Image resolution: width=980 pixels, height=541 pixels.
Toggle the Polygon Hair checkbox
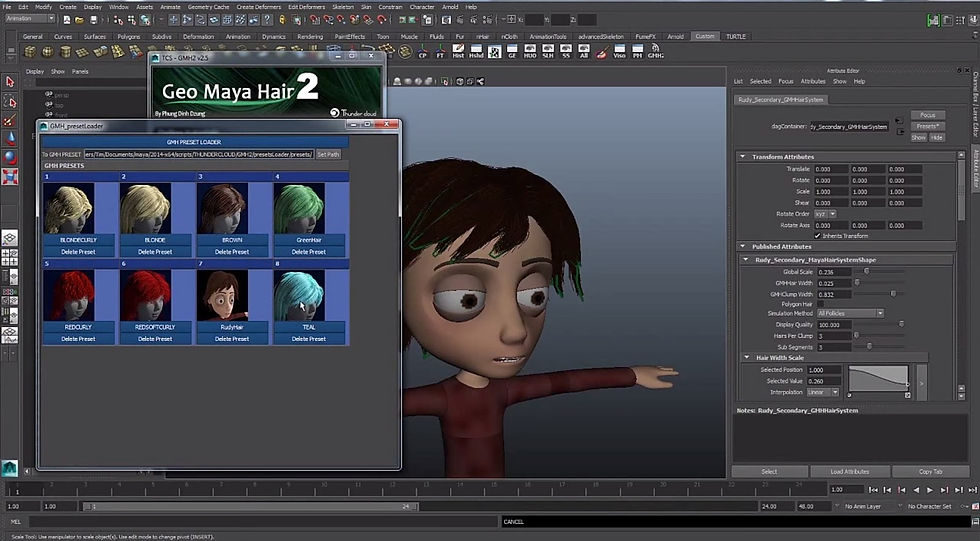[x=821, y=304]
